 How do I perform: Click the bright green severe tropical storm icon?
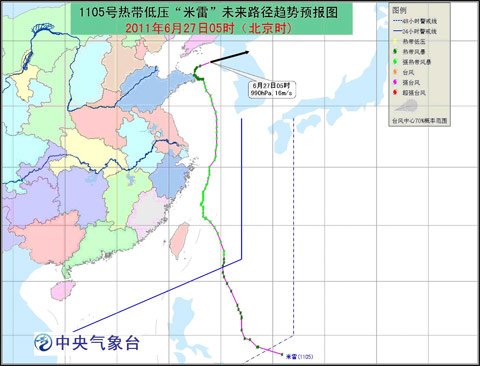(x=396, y=62)
